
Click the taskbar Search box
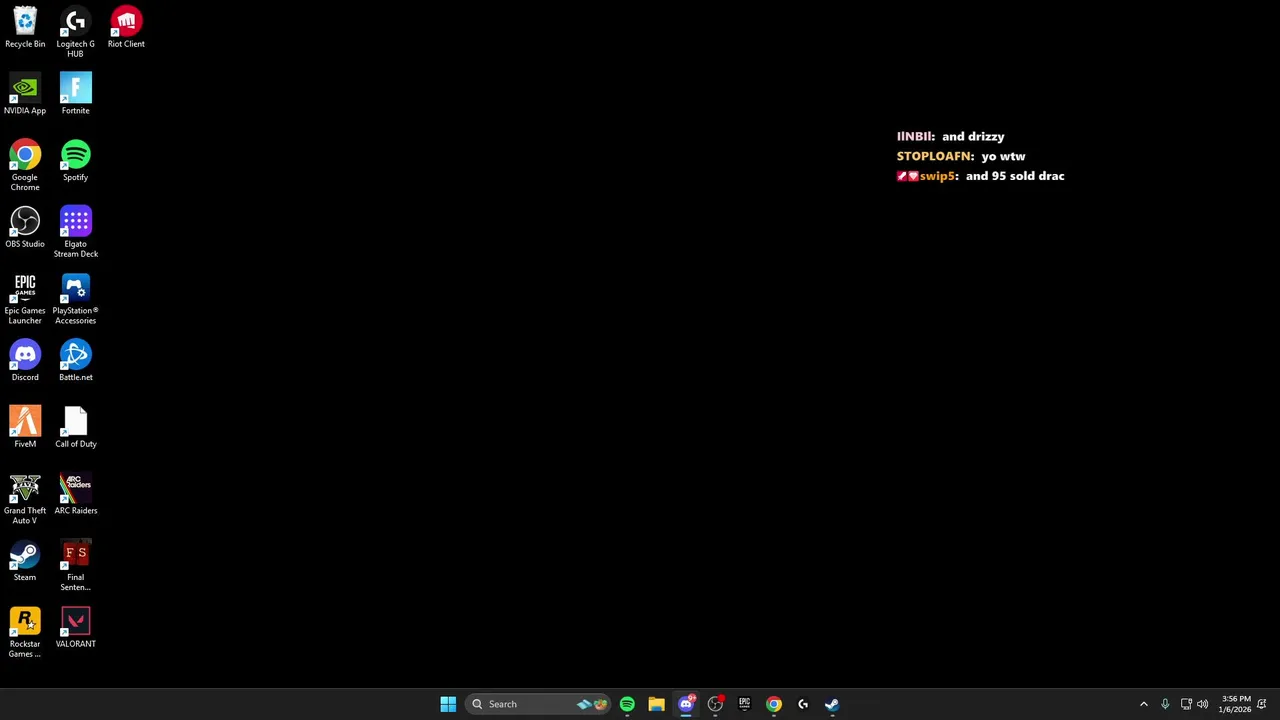coord(539,704)
